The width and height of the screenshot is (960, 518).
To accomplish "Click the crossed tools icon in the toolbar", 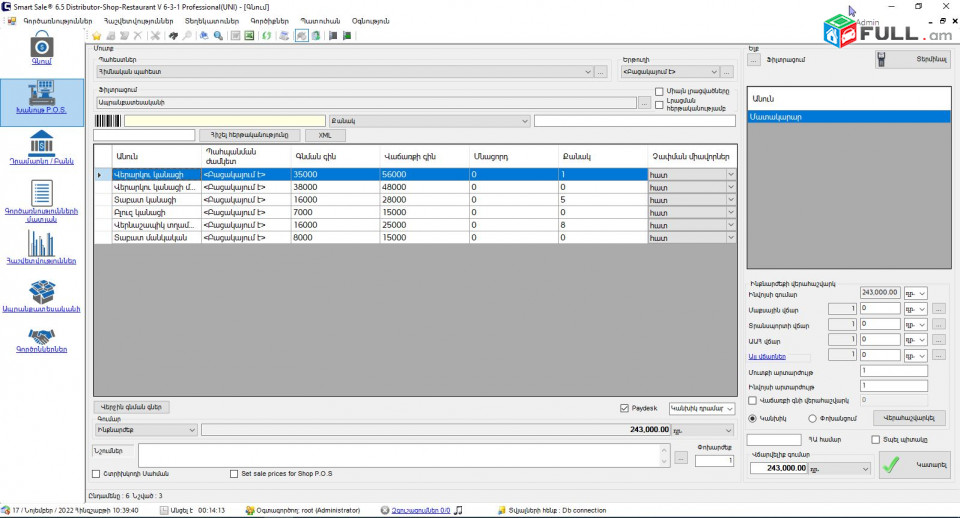I will (x=156, y=36).
